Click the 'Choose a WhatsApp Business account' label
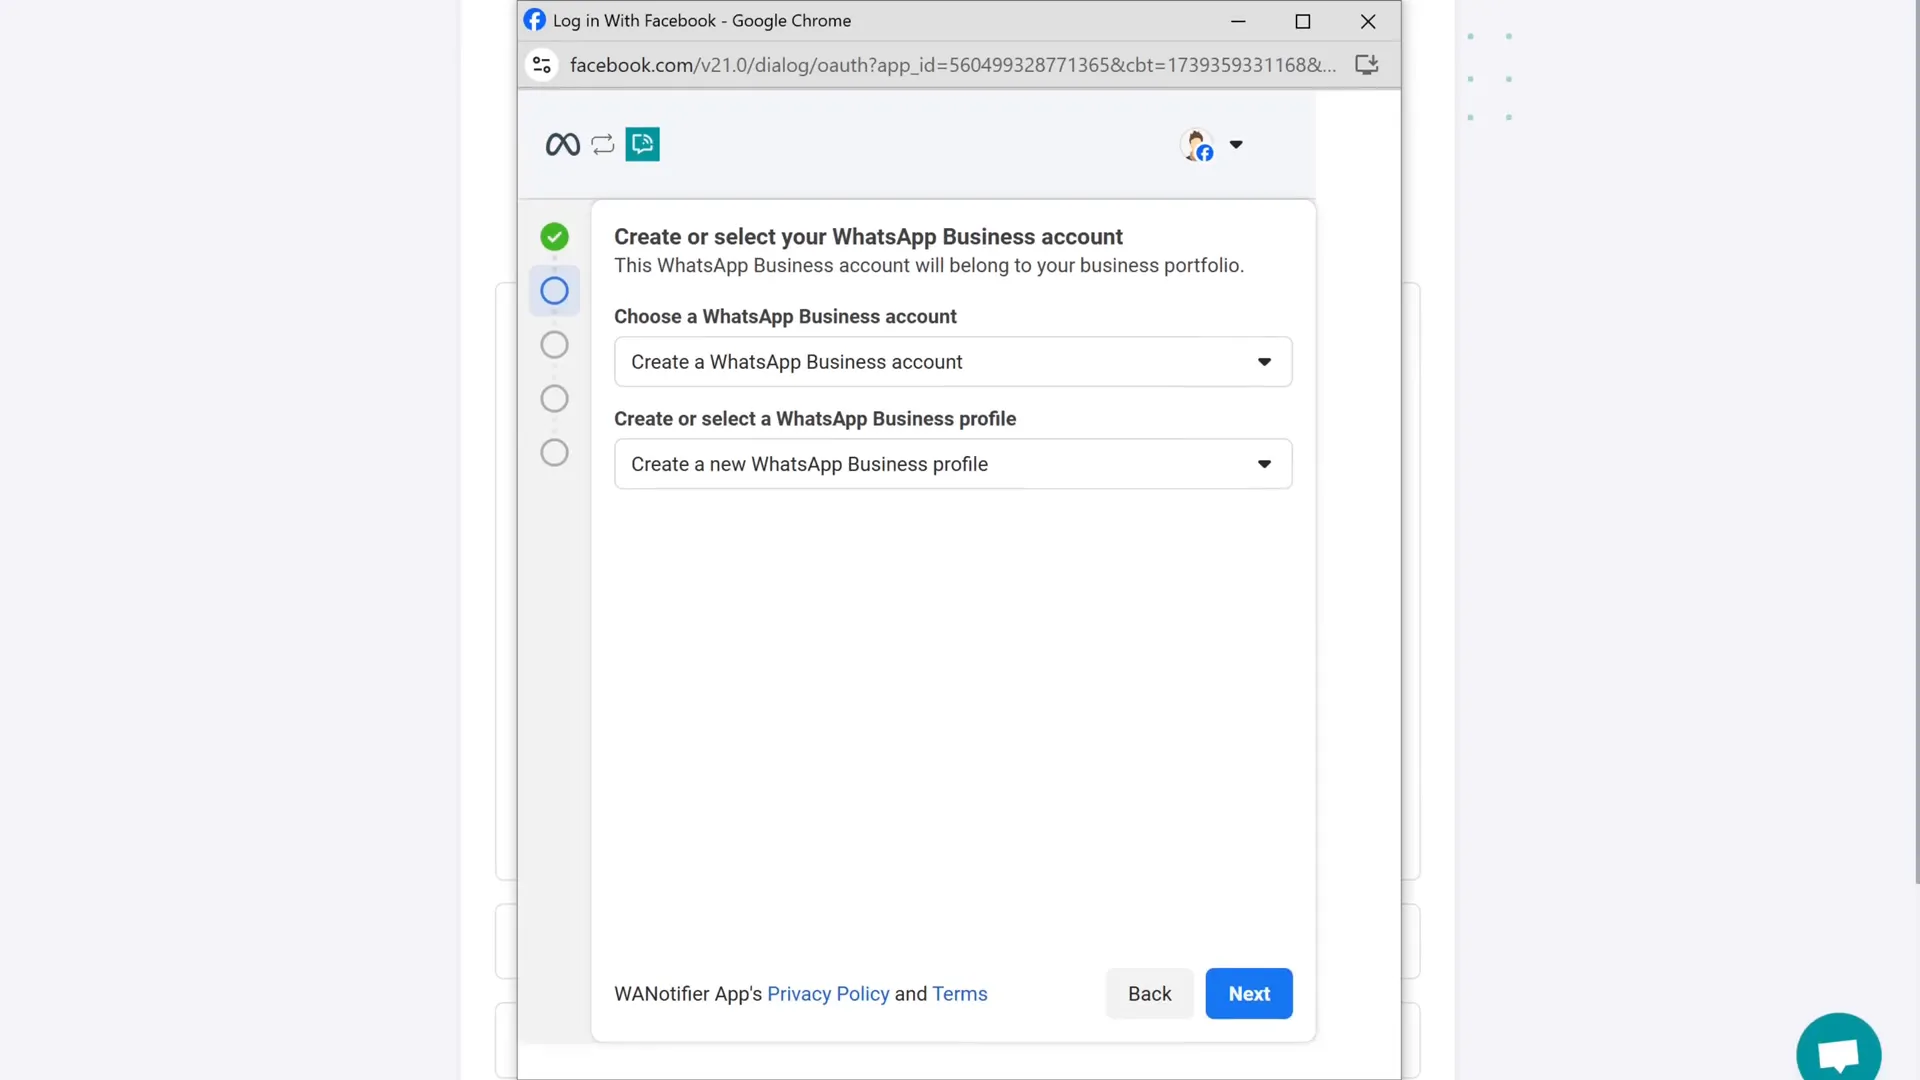1920x1080 pixels. pos(785,317)
